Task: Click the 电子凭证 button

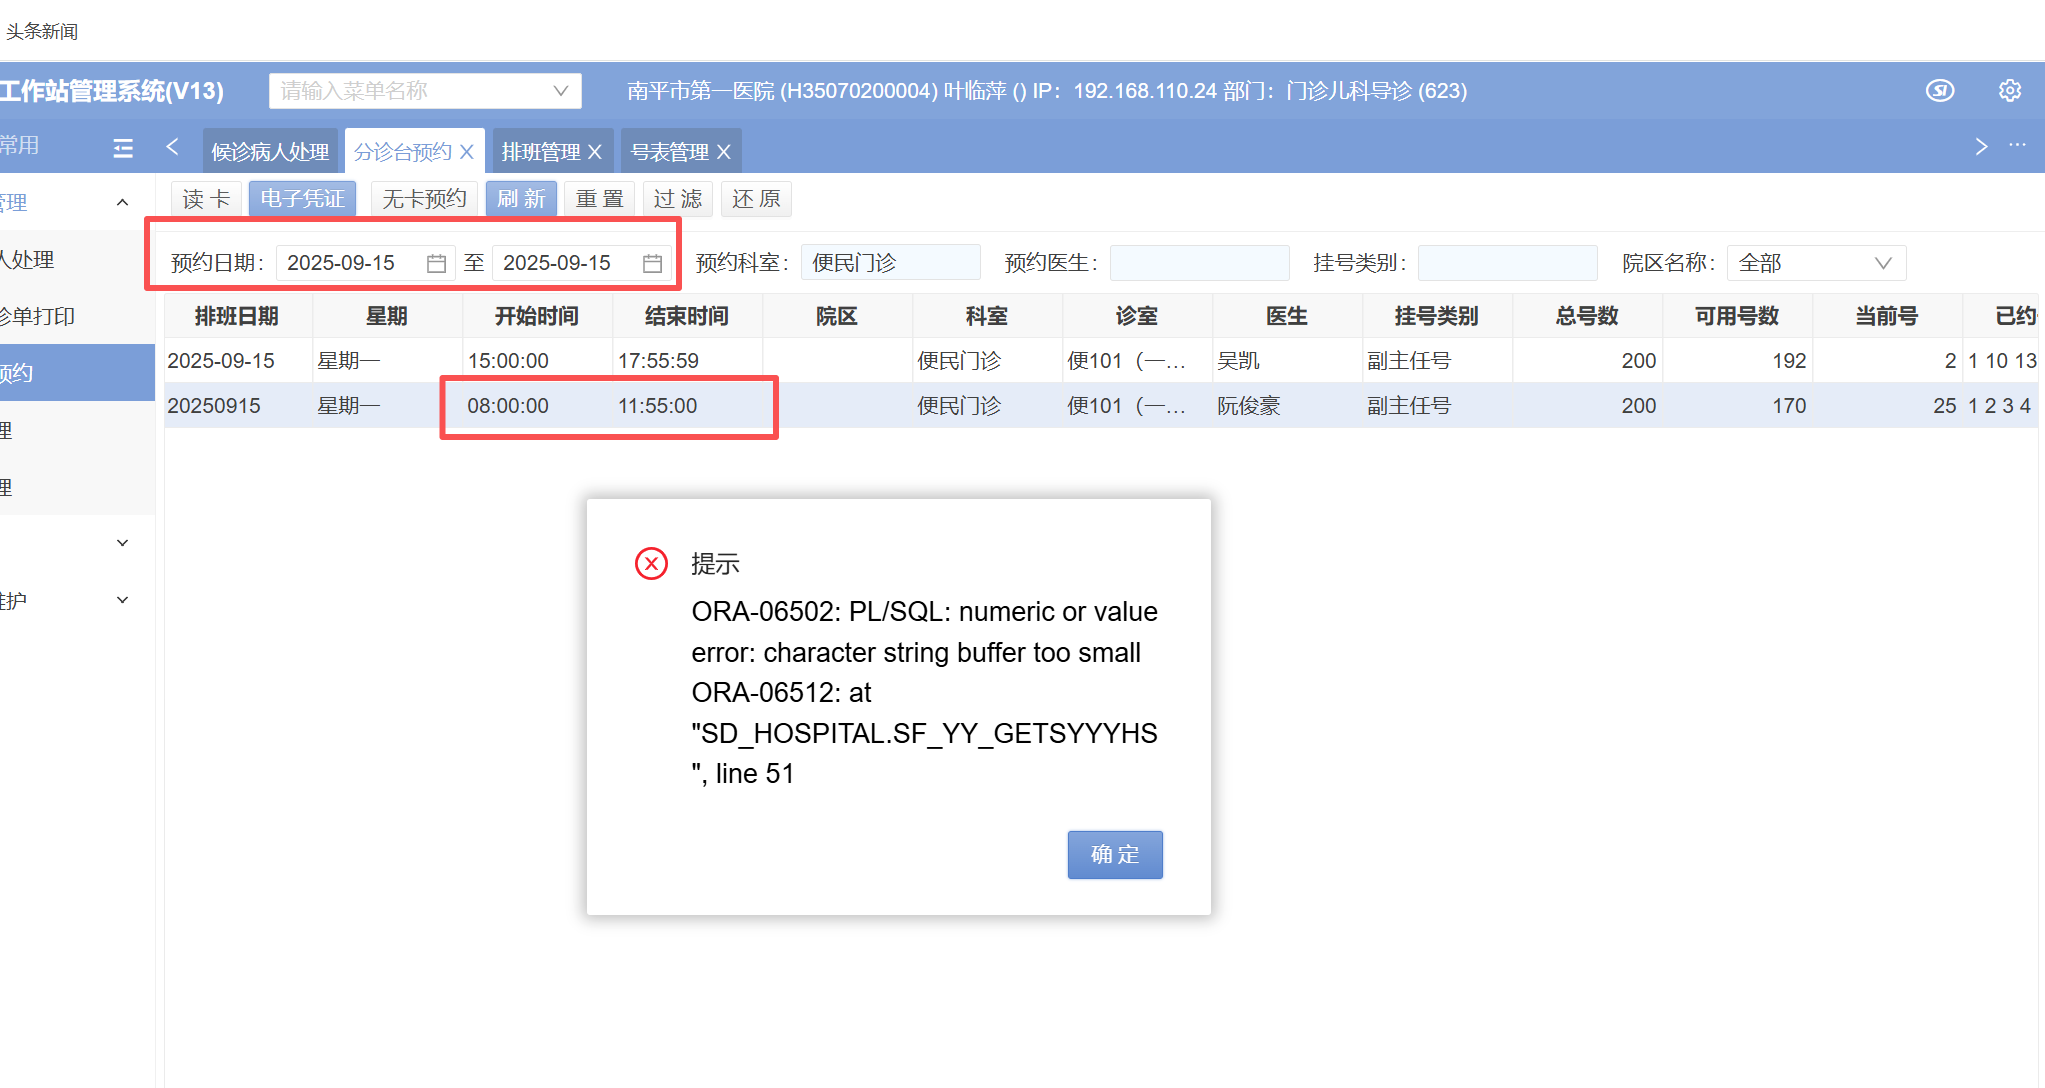Action: (x=302, y=199)
